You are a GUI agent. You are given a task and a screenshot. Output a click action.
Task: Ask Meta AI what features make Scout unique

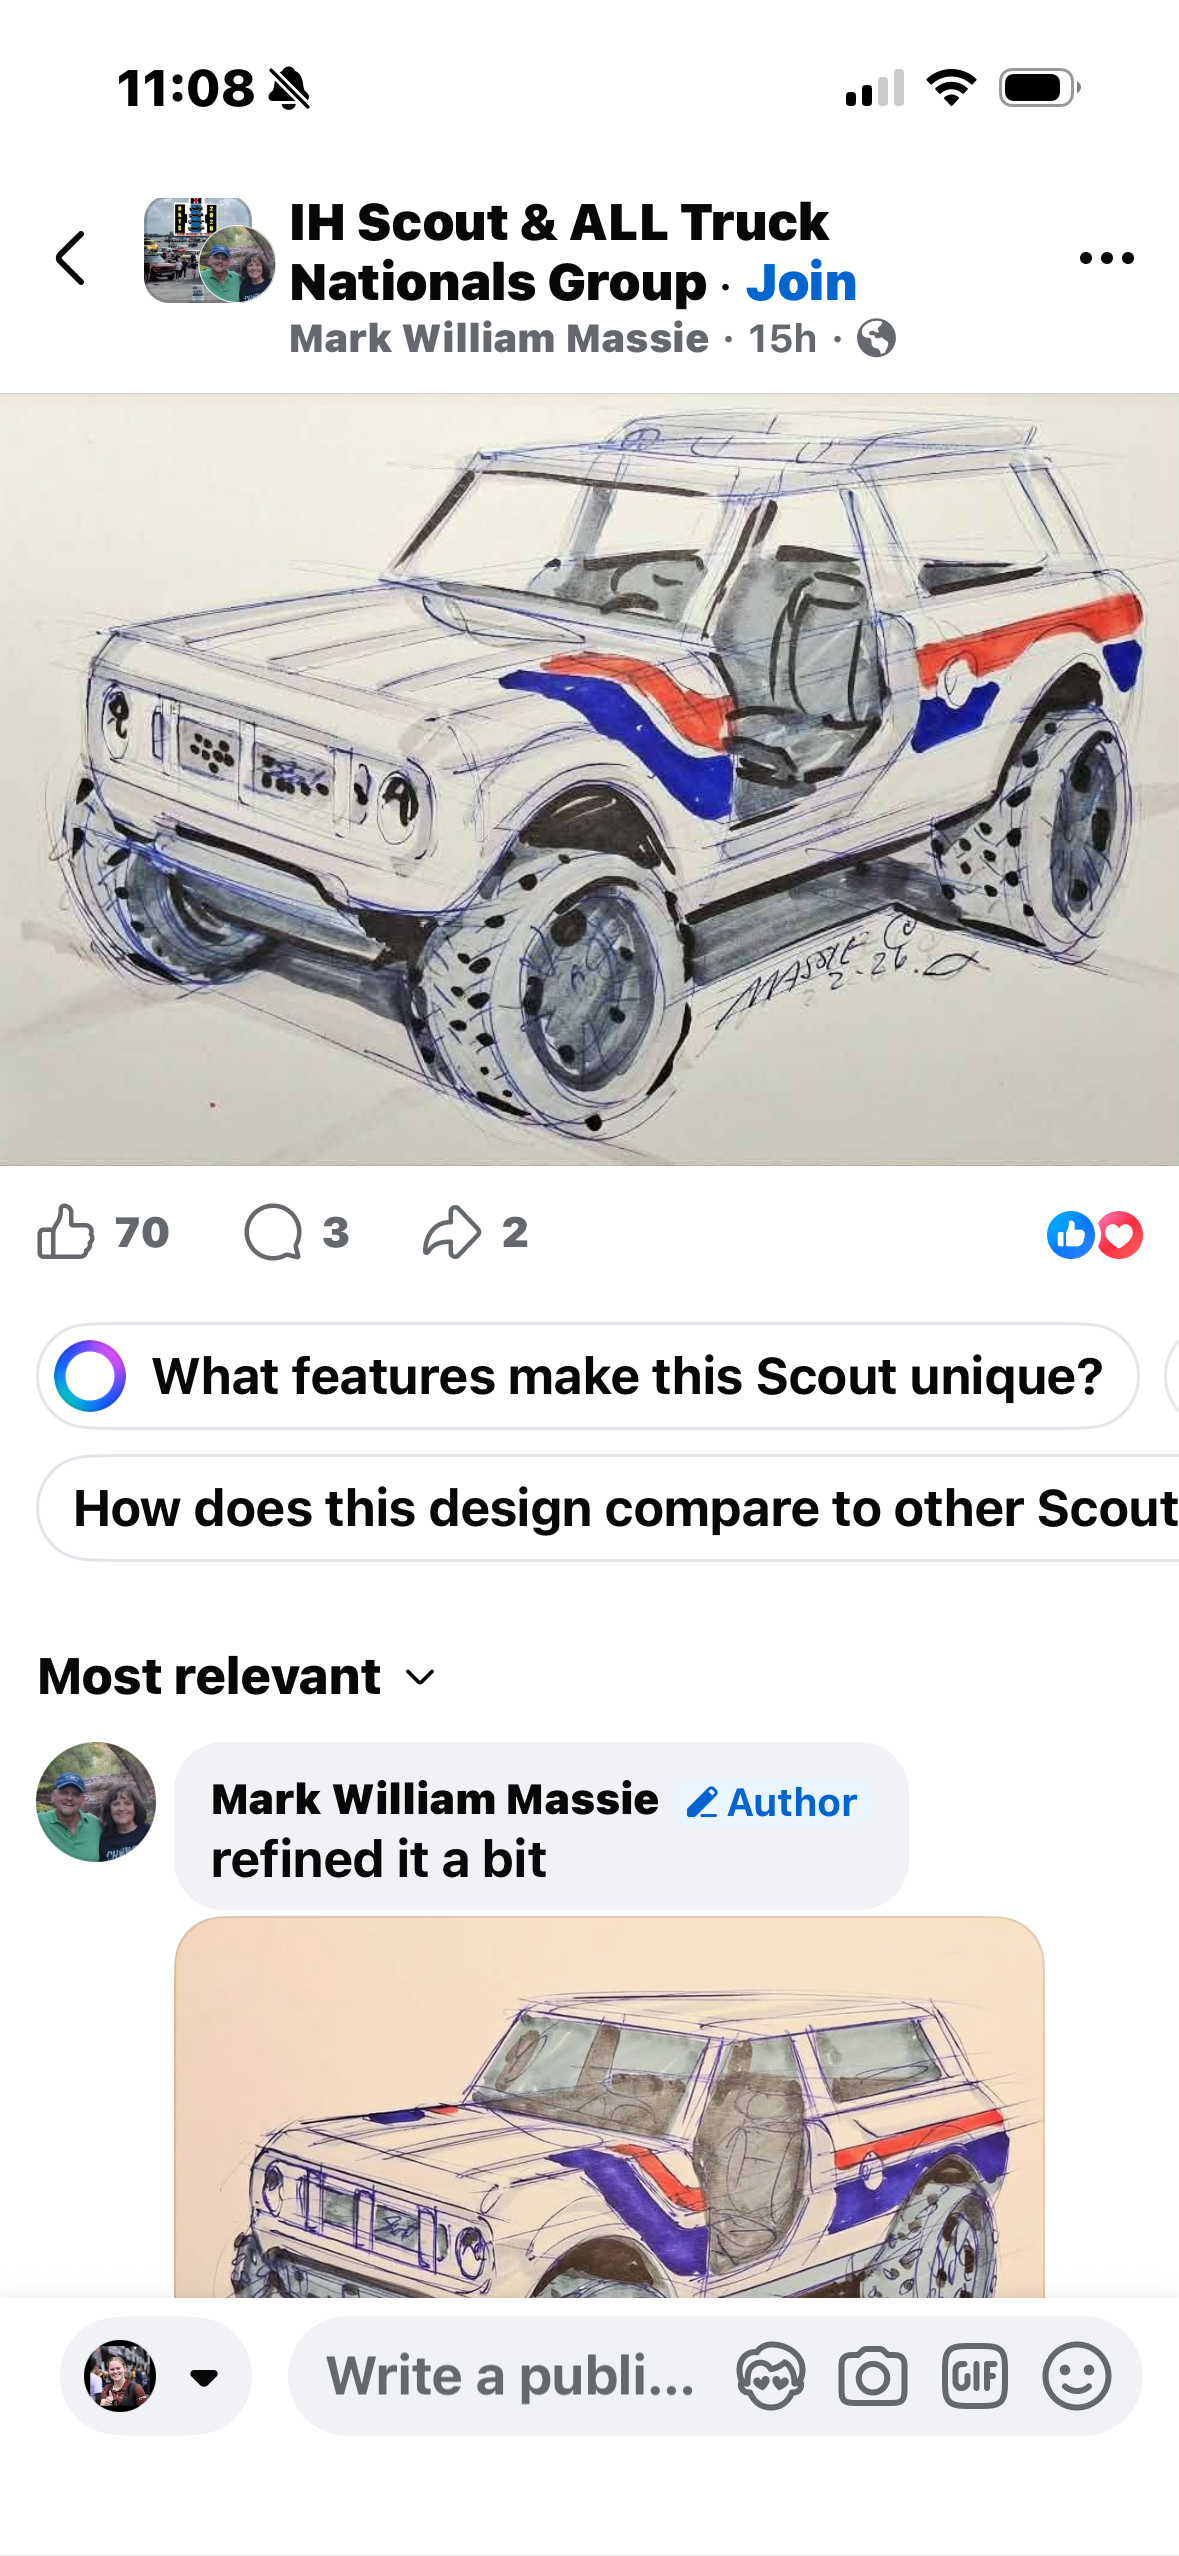tap(588, 1376)
